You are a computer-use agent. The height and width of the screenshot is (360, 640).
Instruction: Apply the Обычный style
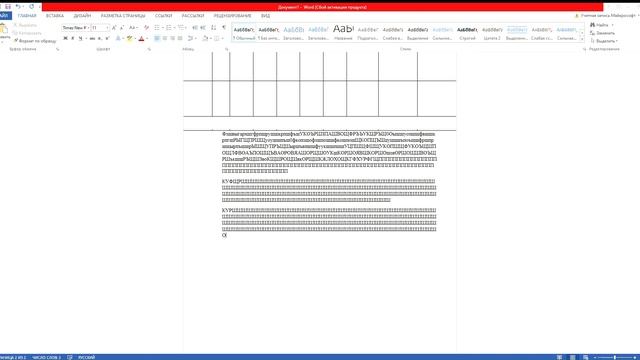coord(244,33)
